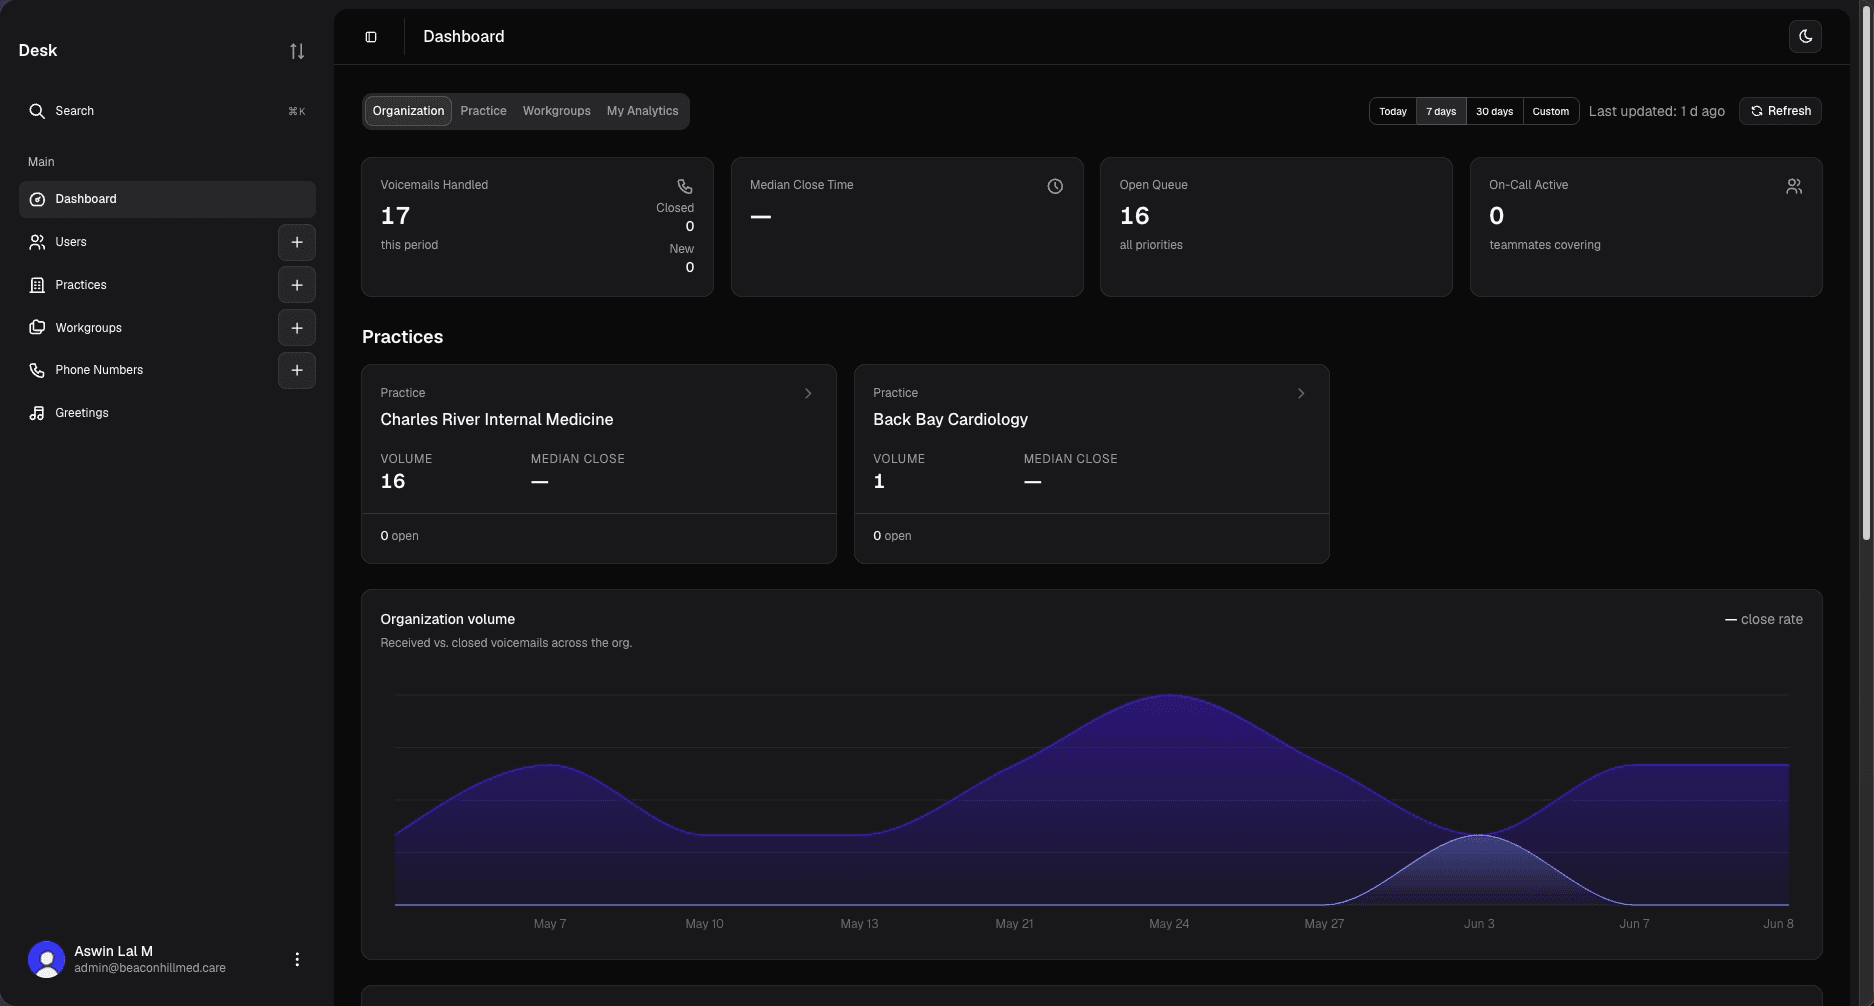Select the Organization tab

[408, 111]
